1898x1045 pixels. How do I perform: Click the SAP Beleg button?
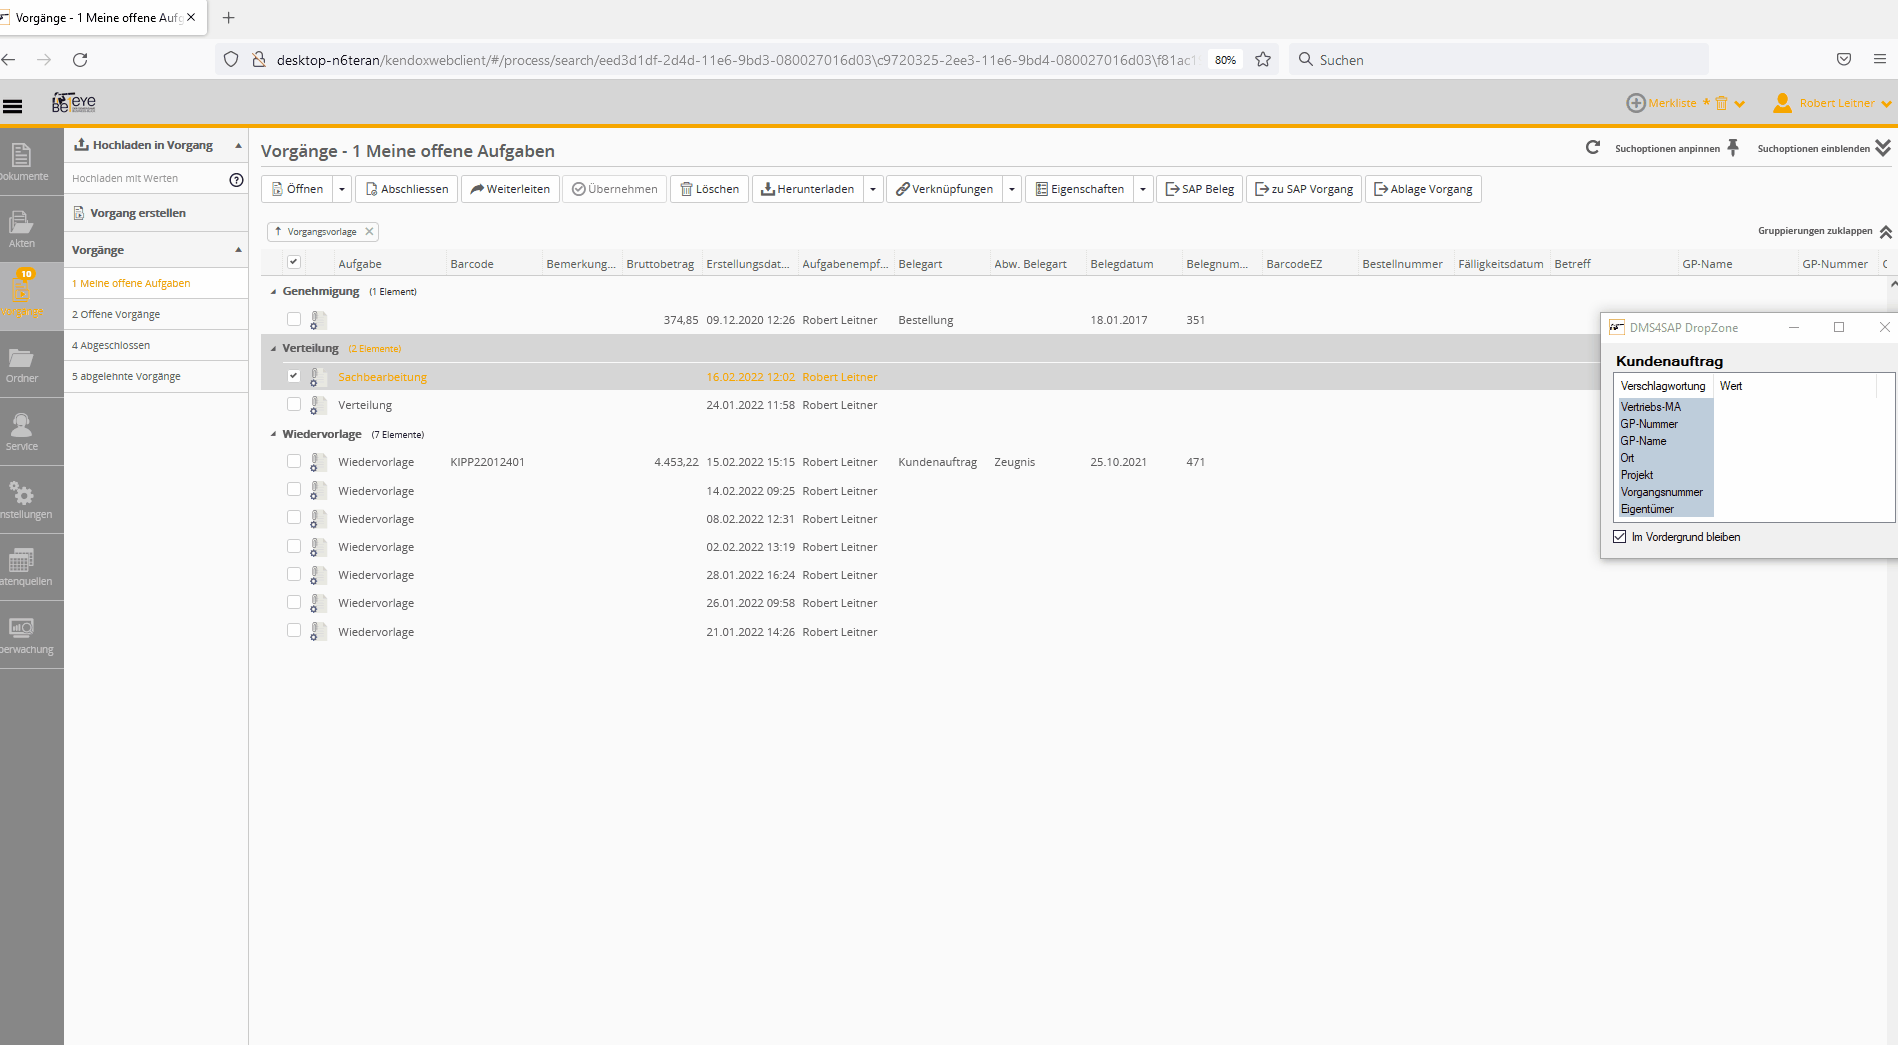pos(1199,189)
